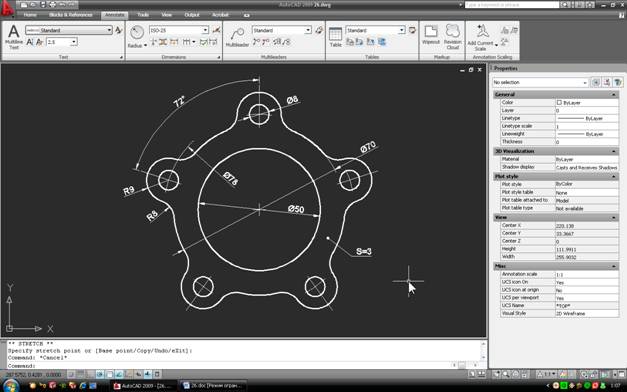627x392 pixels.
Task: Click multileader style icon beside Standard dropdown
Action: [x=319, y=30]
